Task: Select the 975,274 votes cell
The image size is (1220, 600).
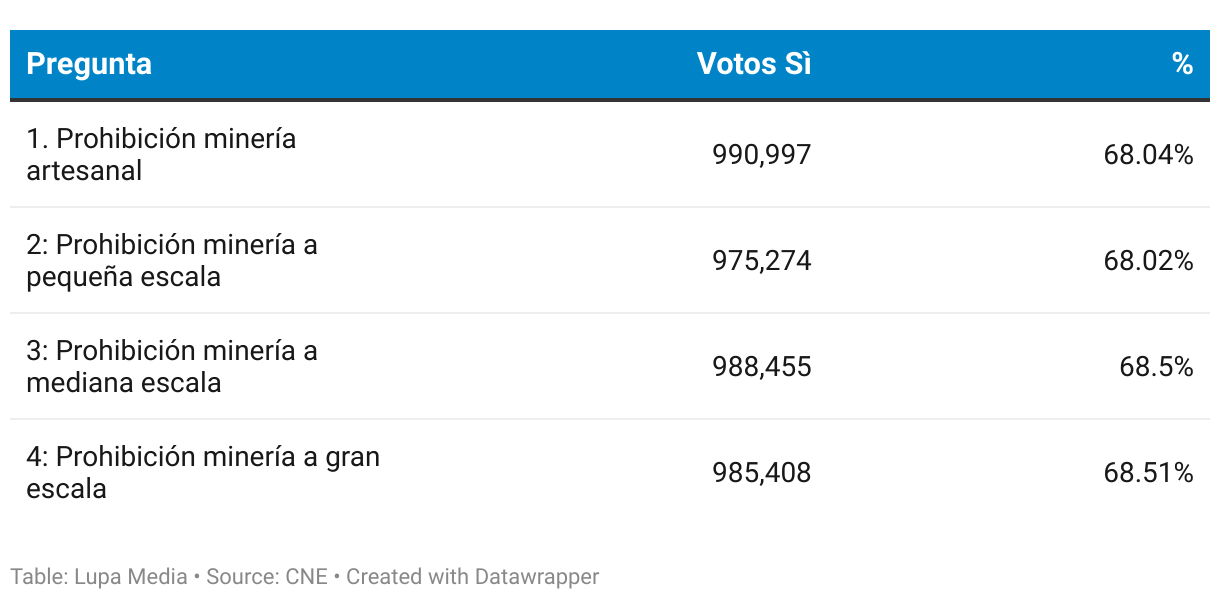Action: coord(761,261)
